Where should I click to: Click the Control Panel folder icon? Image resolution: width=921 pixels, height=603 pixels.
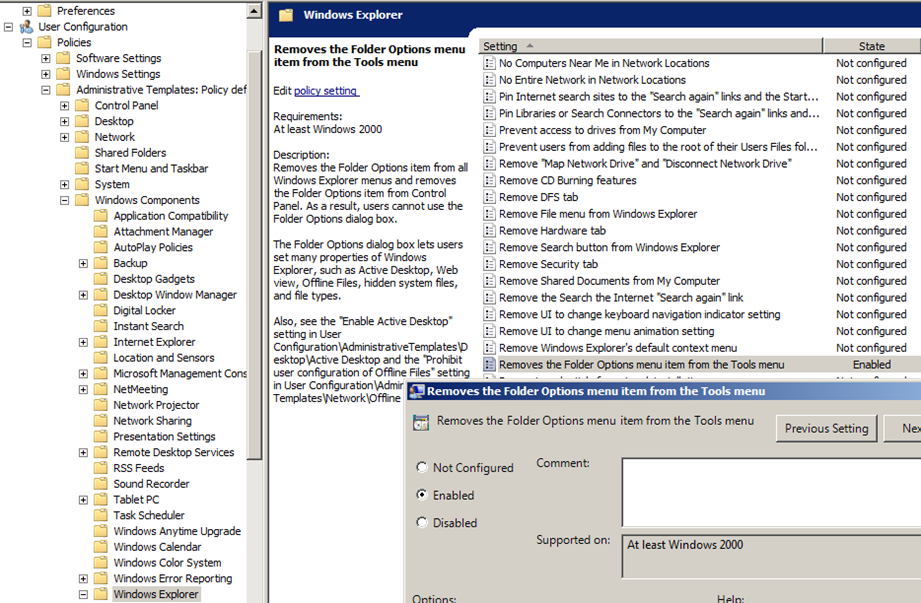pyautogui.click(x=82, y=105)
